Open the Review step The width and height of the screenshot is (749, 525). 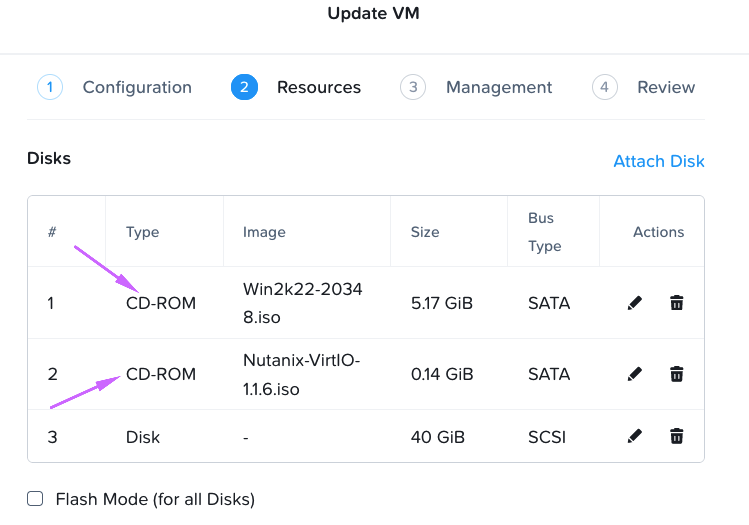pyautogui.click(x=666, y=87)
